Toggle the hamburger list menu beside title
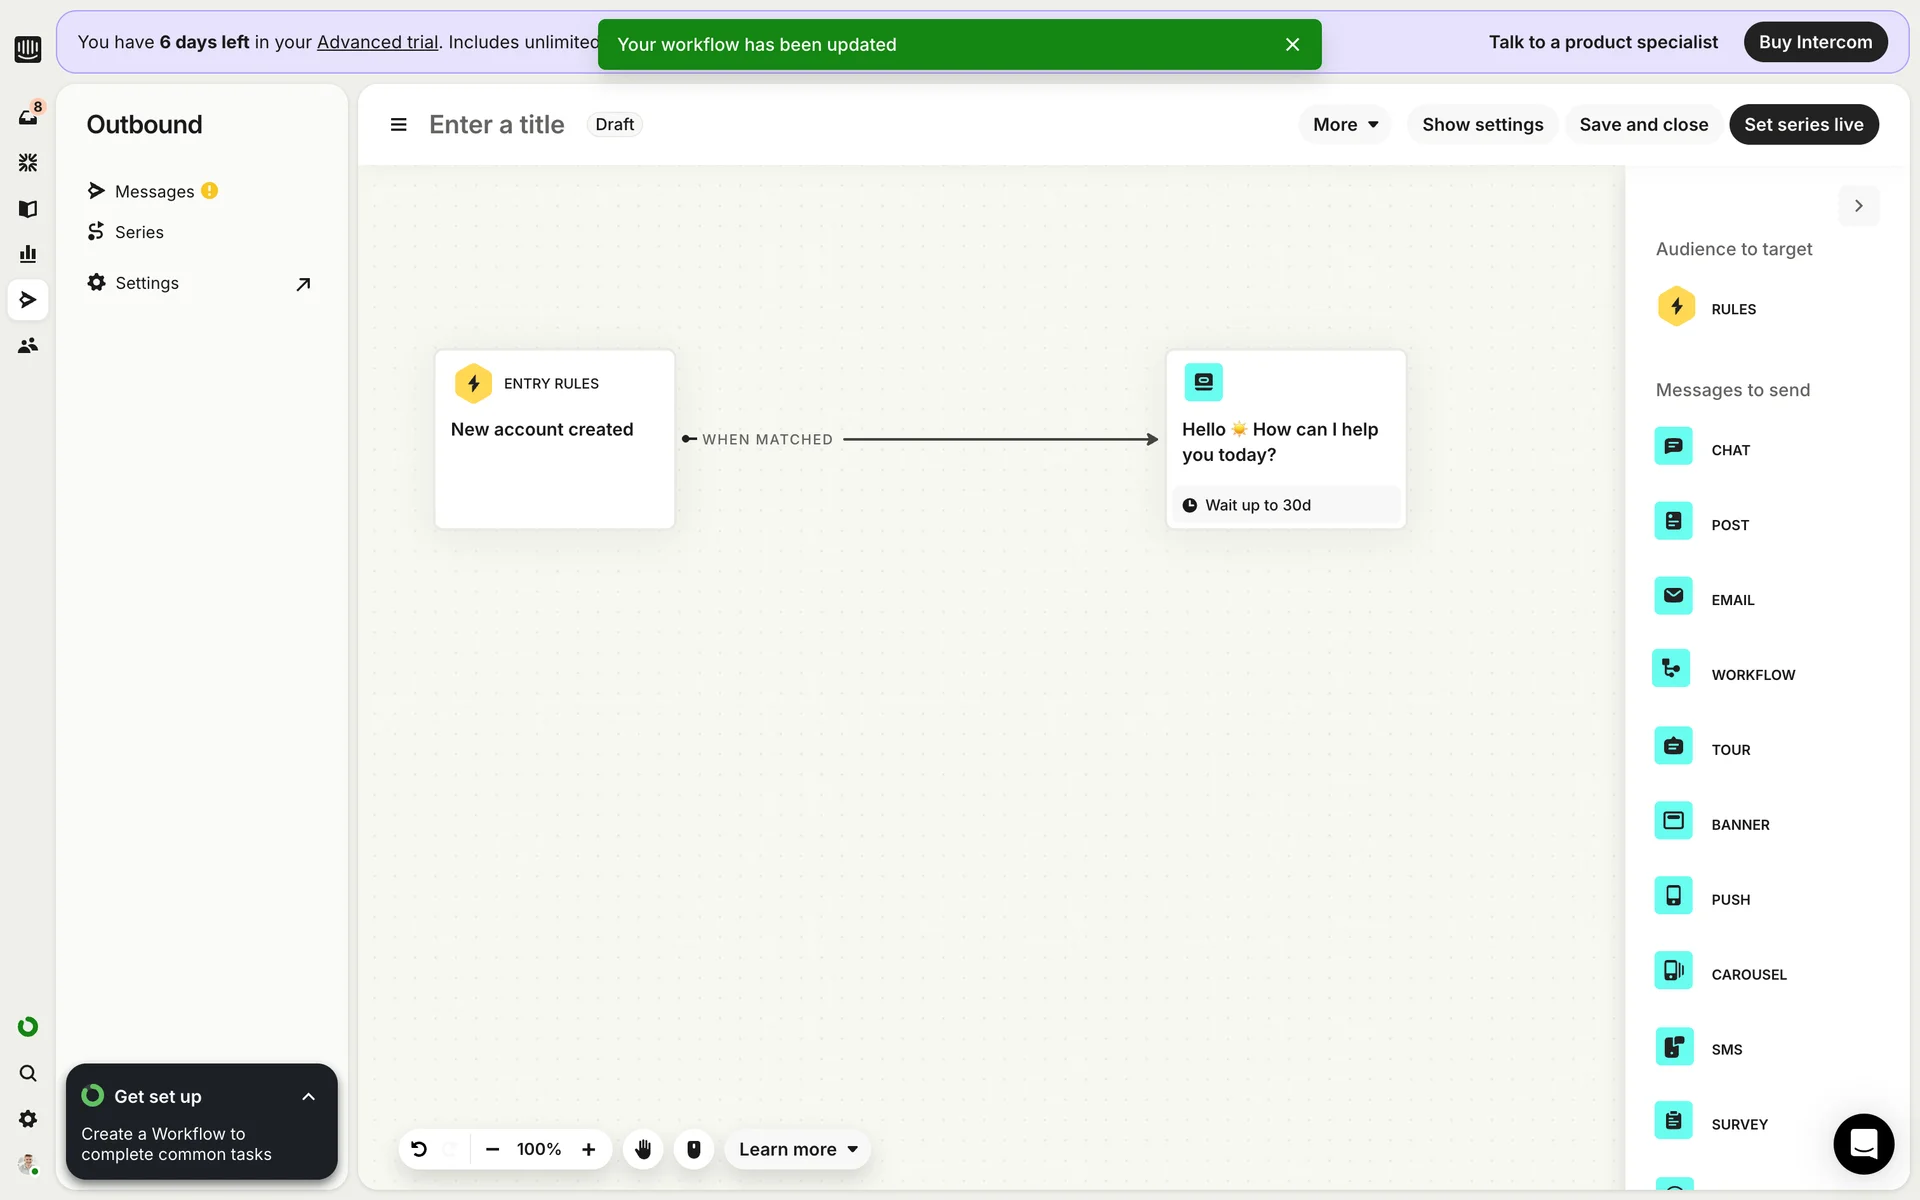1920x1200 pixels. coord(398,125)
